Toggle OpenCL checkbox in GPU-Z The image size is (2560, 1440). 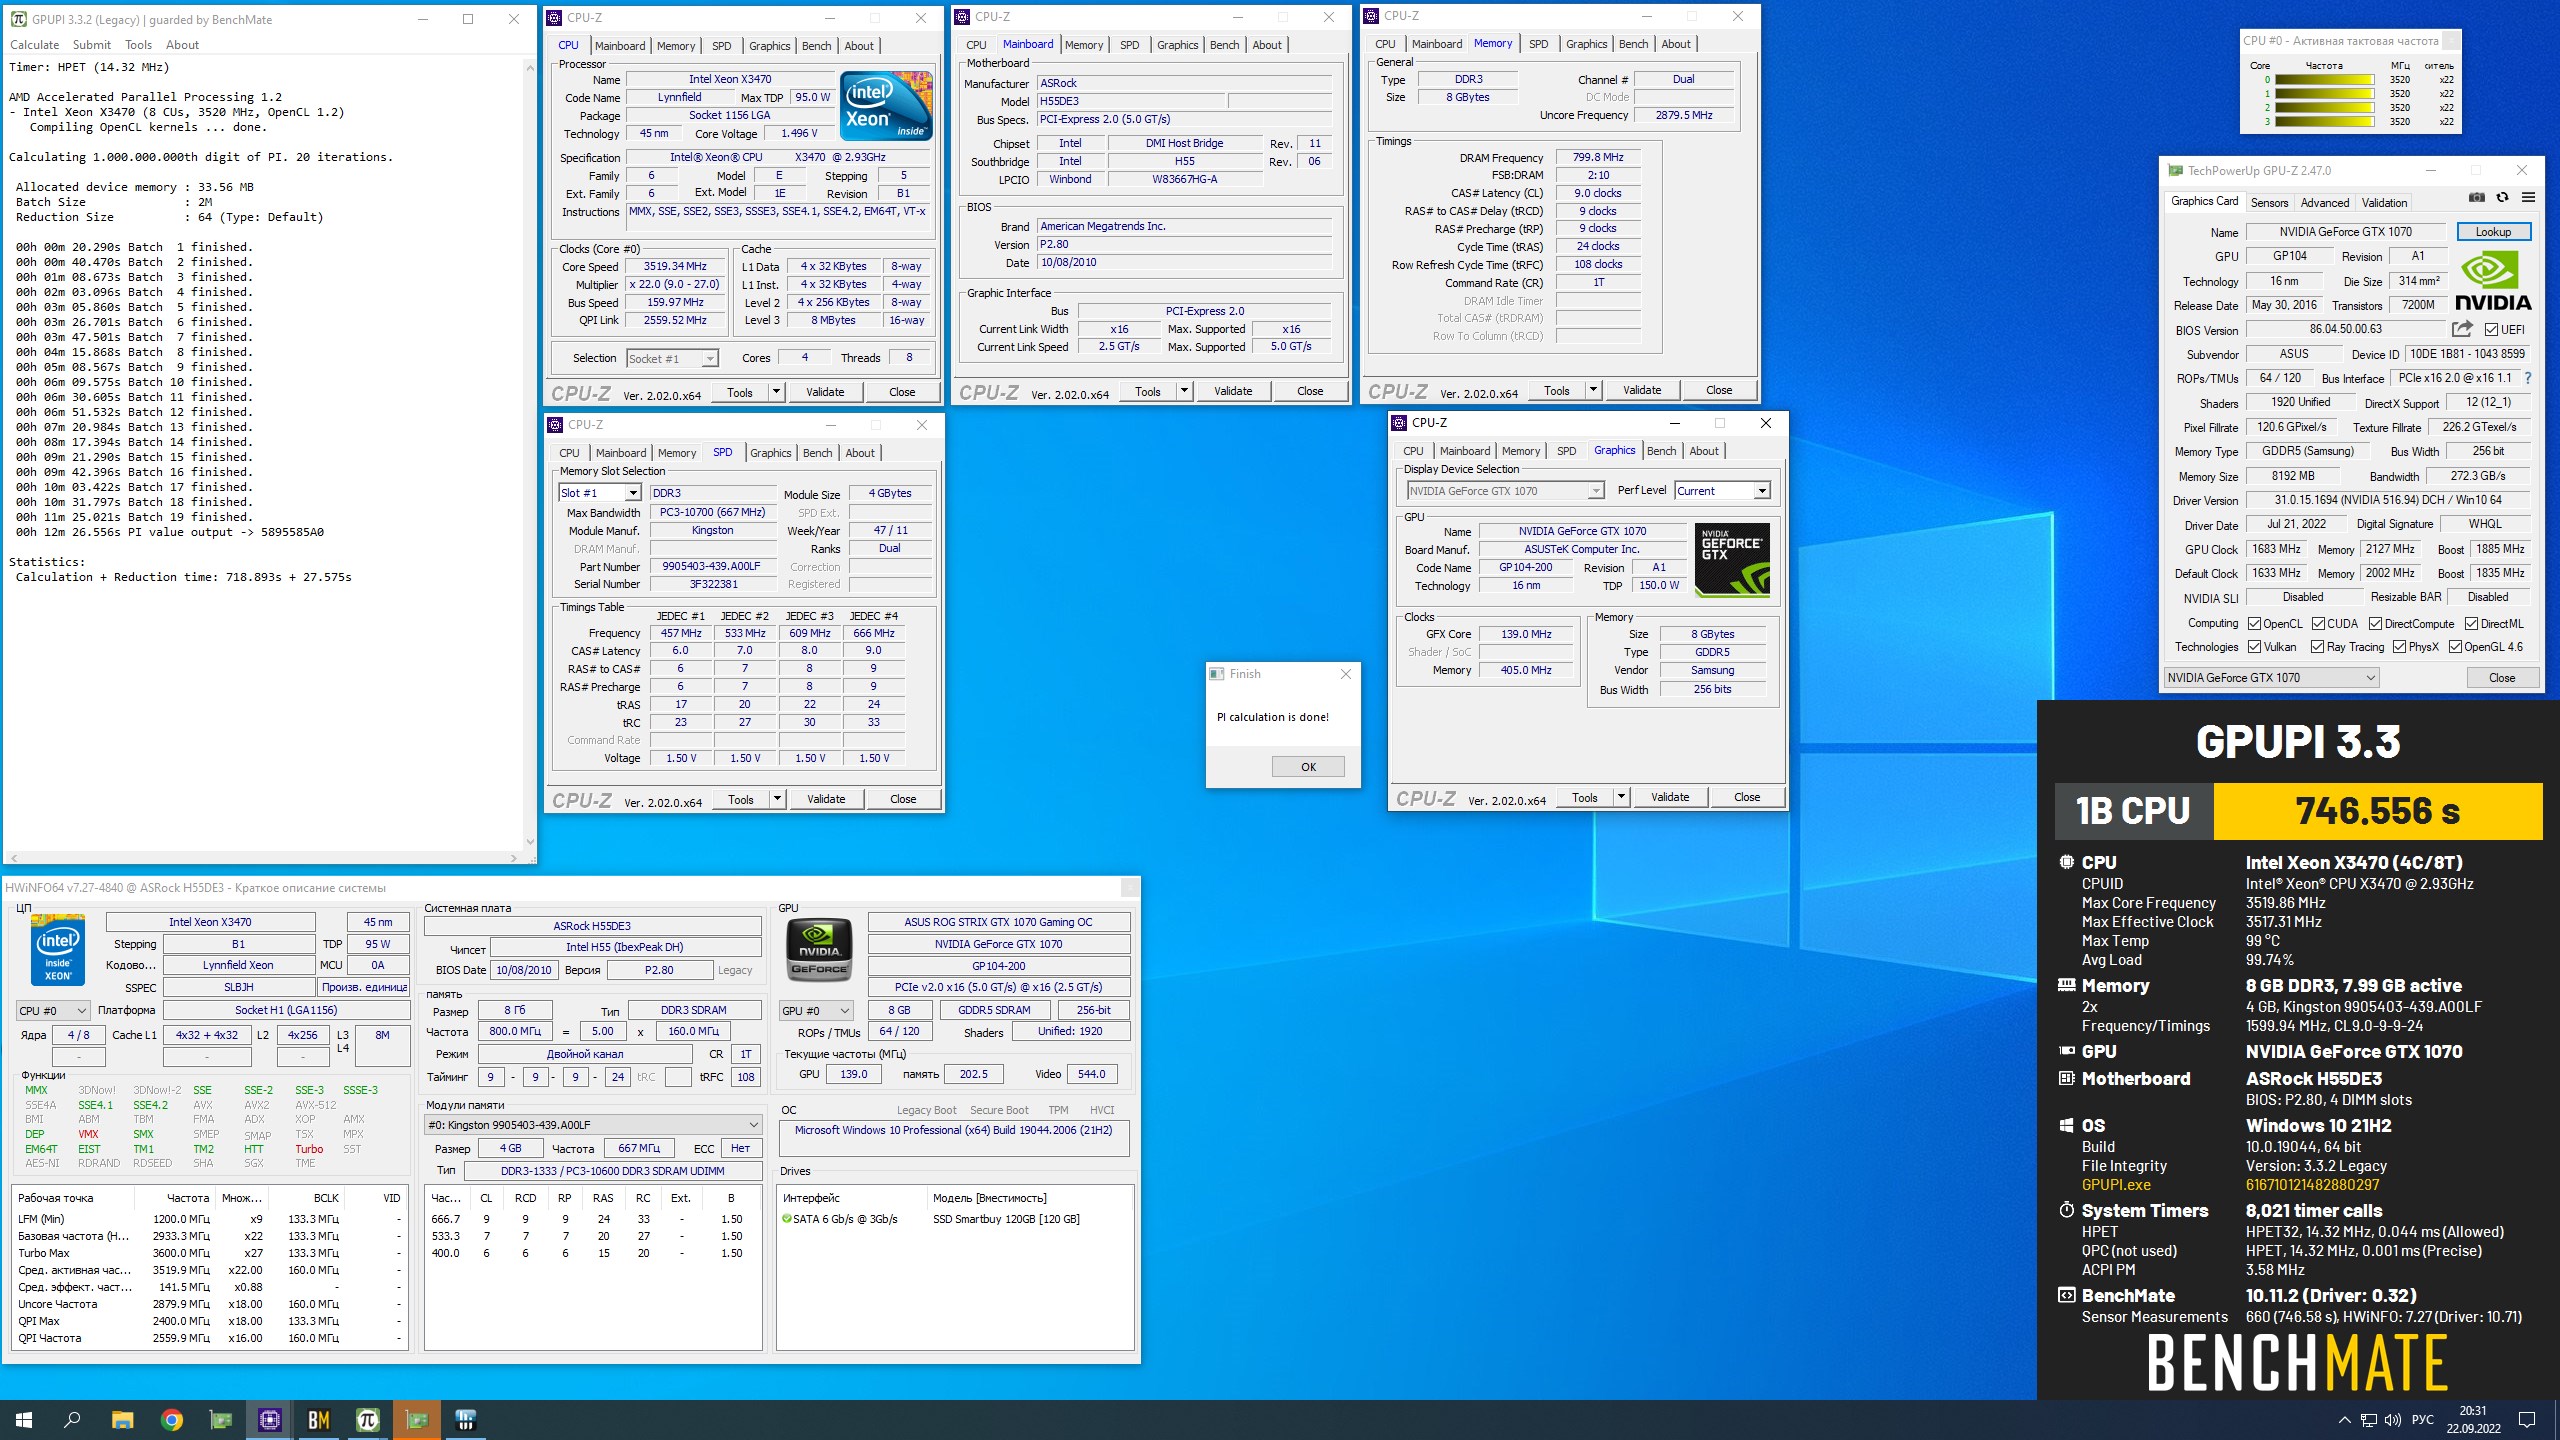click(2254, 623)
